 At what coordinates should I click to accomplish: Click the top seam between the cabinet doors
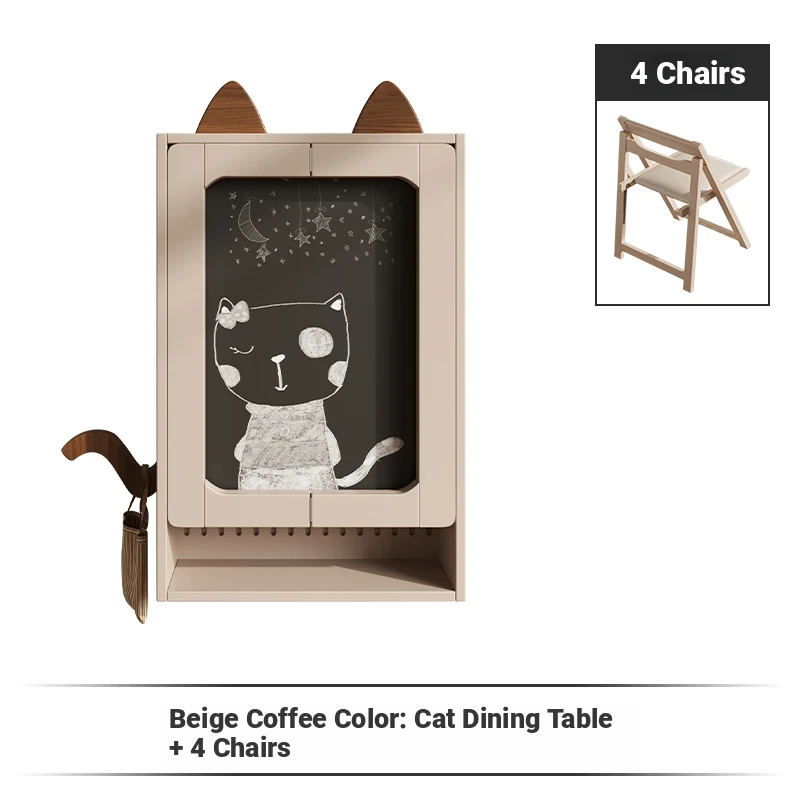pyautogui.click(x=310, y=153)
